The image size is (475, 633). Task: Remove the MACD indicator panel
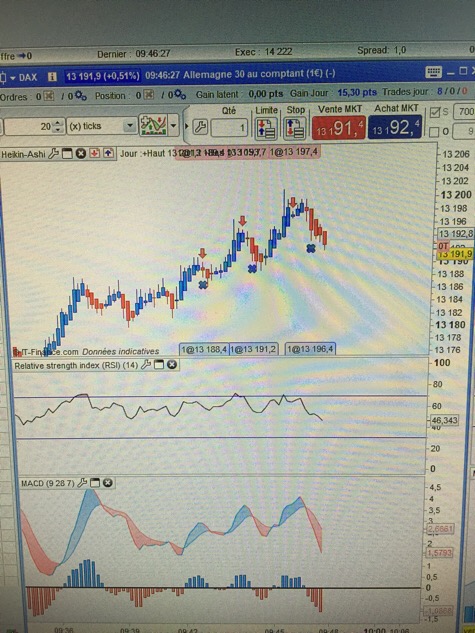tap(107, 483)
